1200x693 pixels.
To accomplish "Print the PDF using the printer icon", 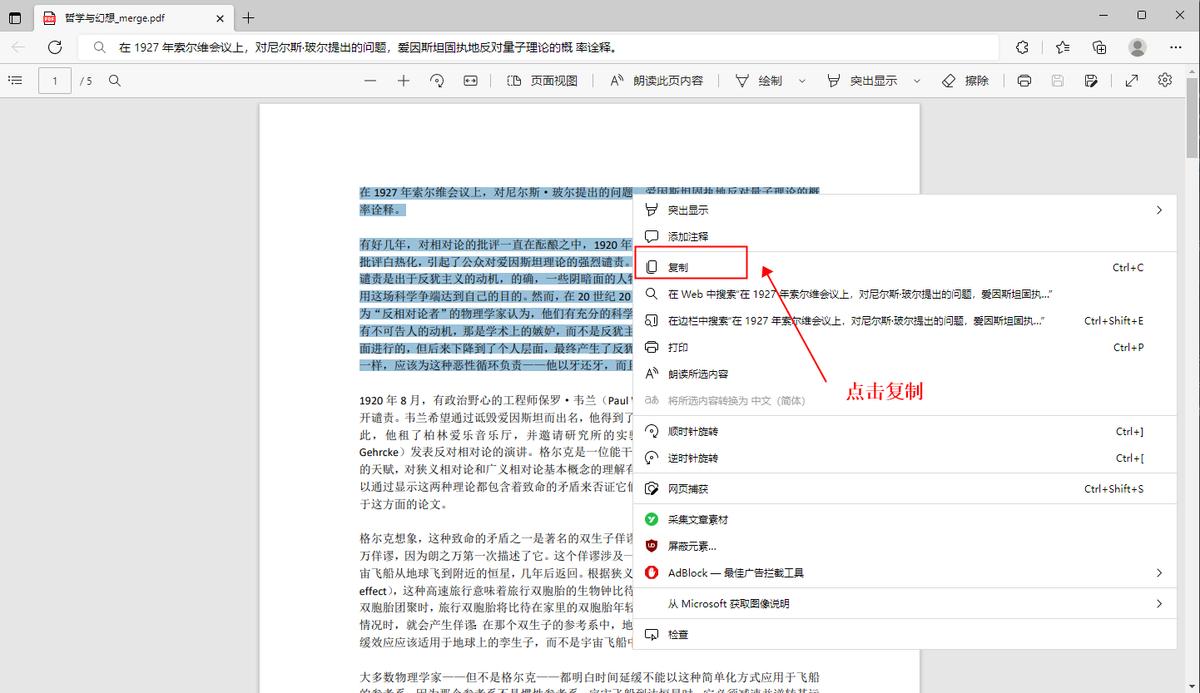I will pyautogui.click(x=1024, y=80).
